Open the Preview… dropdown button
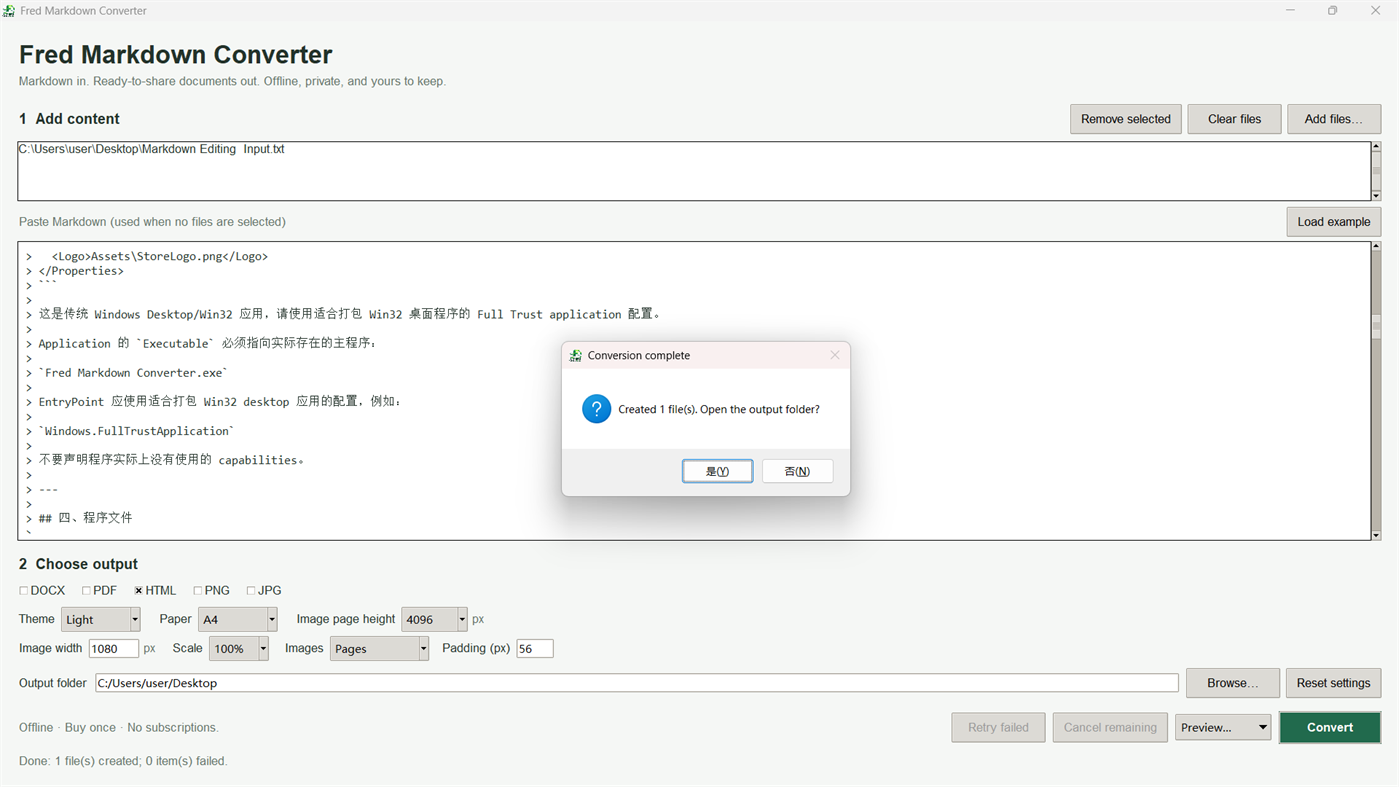This screenshot has width=1399, height=787. click(1223, 727)
